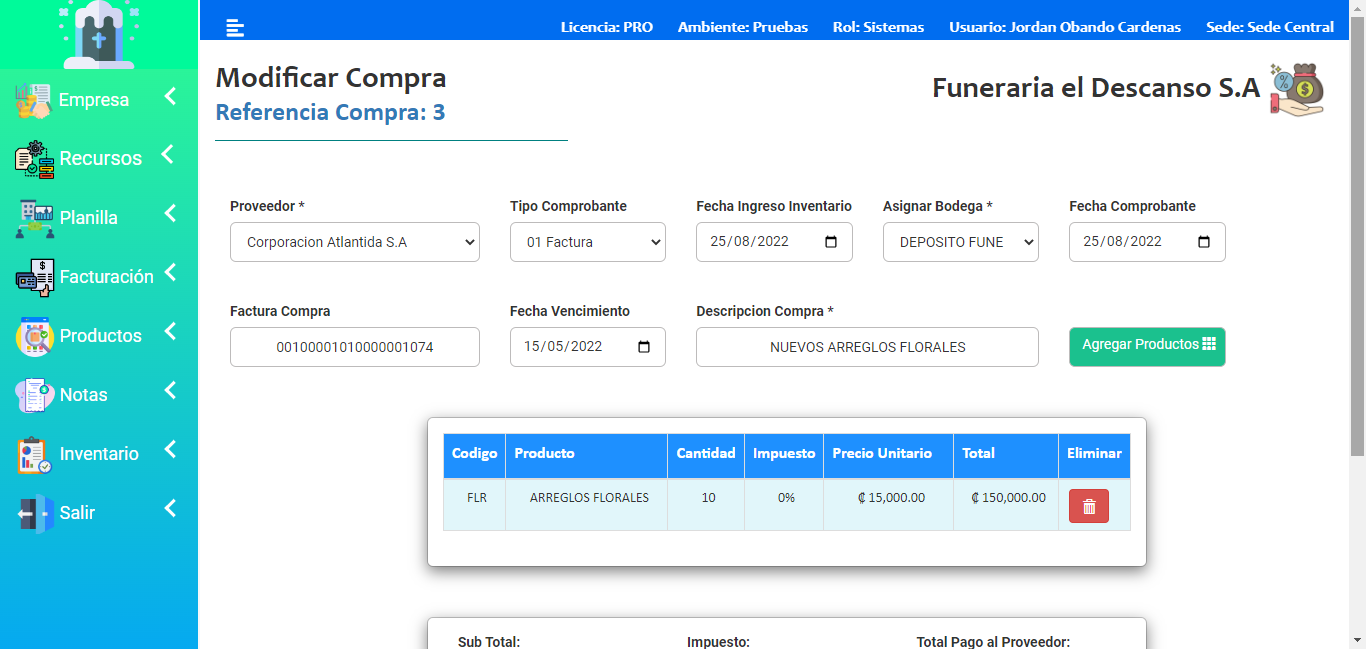Click the Descripcion Compra text field
The width and height of the screenshot is (1366, 649).
pos(867,347)
